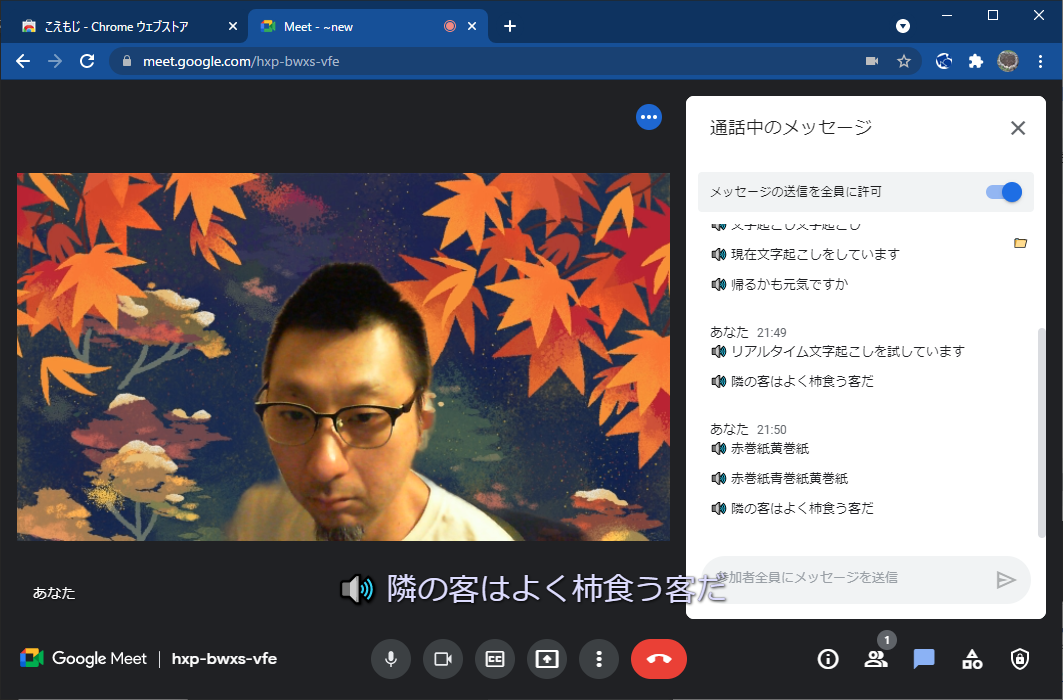This screenshot has height=700, width=1063.
Task: Close the 通話中のメッセージ panel
Action: click(1018, 128)
